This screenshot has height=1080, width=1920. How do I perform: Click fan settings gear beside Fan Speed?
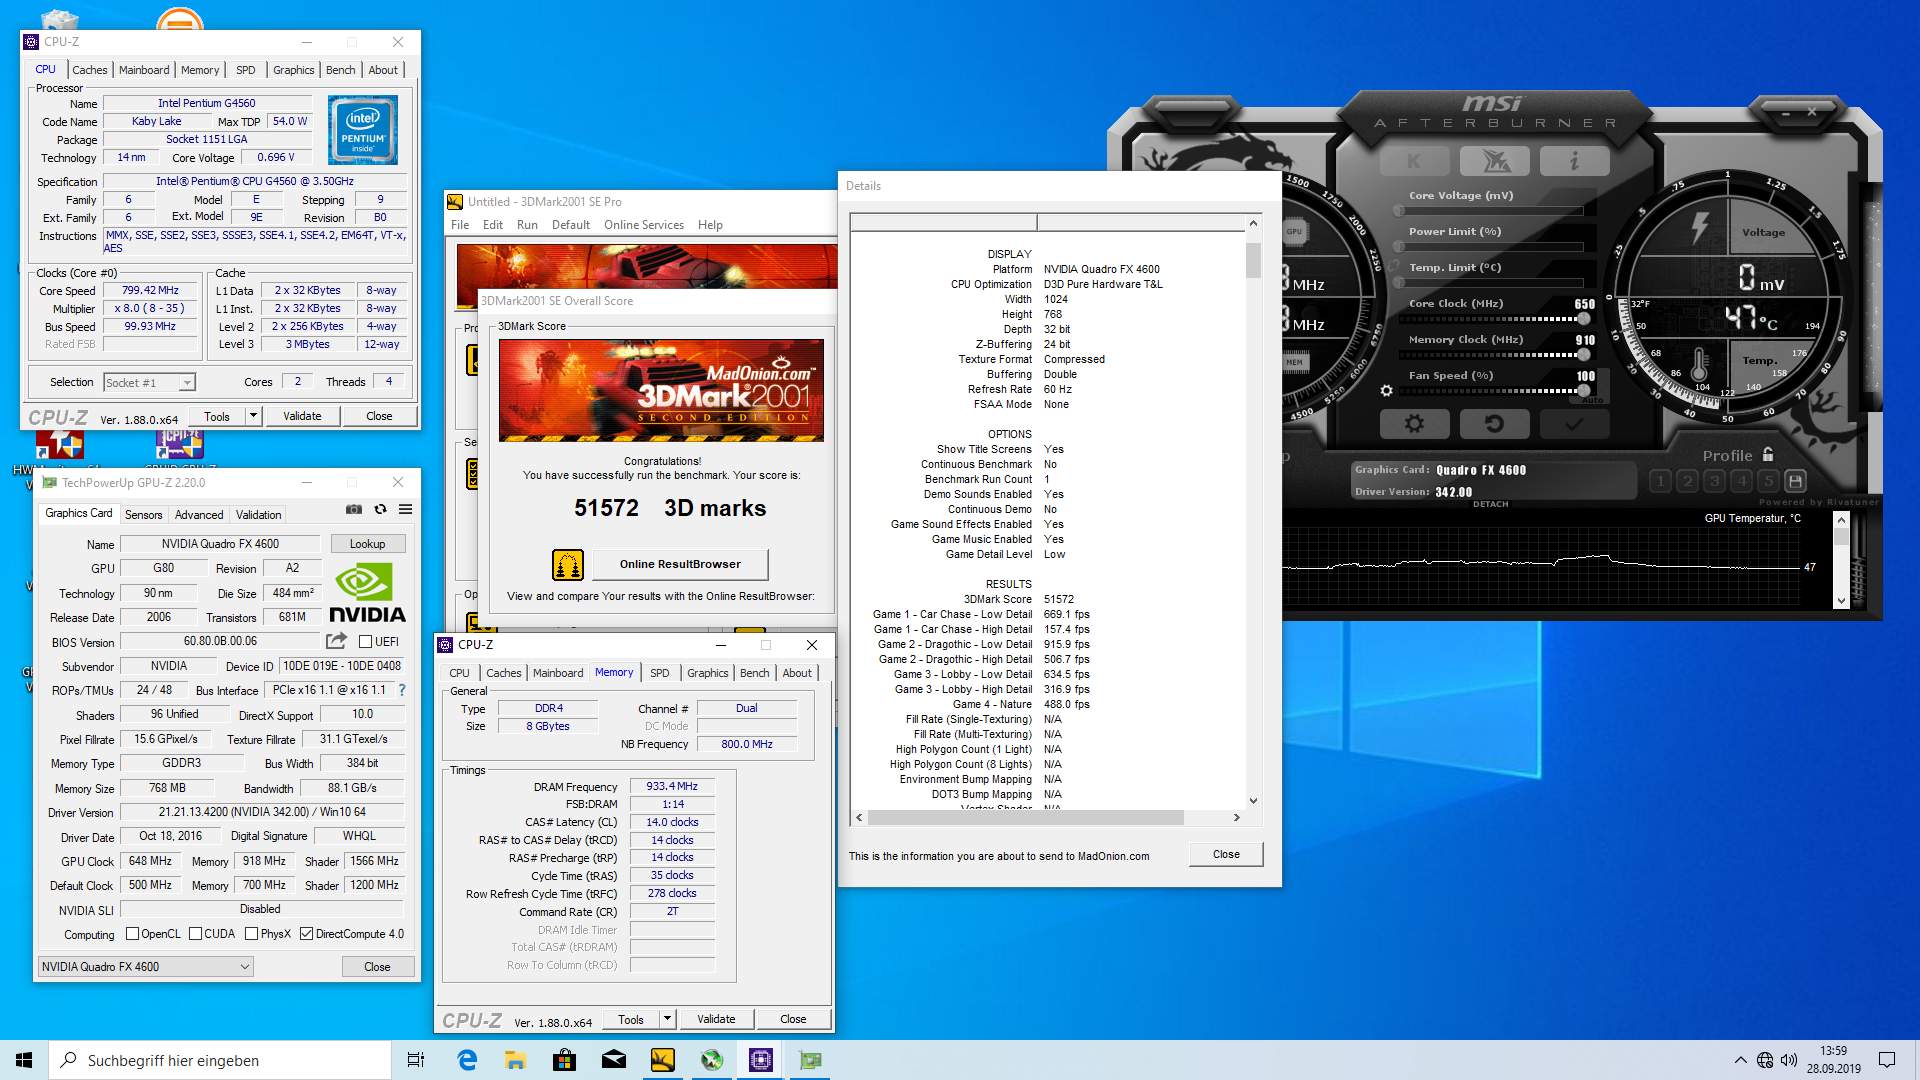point(1386,391)
